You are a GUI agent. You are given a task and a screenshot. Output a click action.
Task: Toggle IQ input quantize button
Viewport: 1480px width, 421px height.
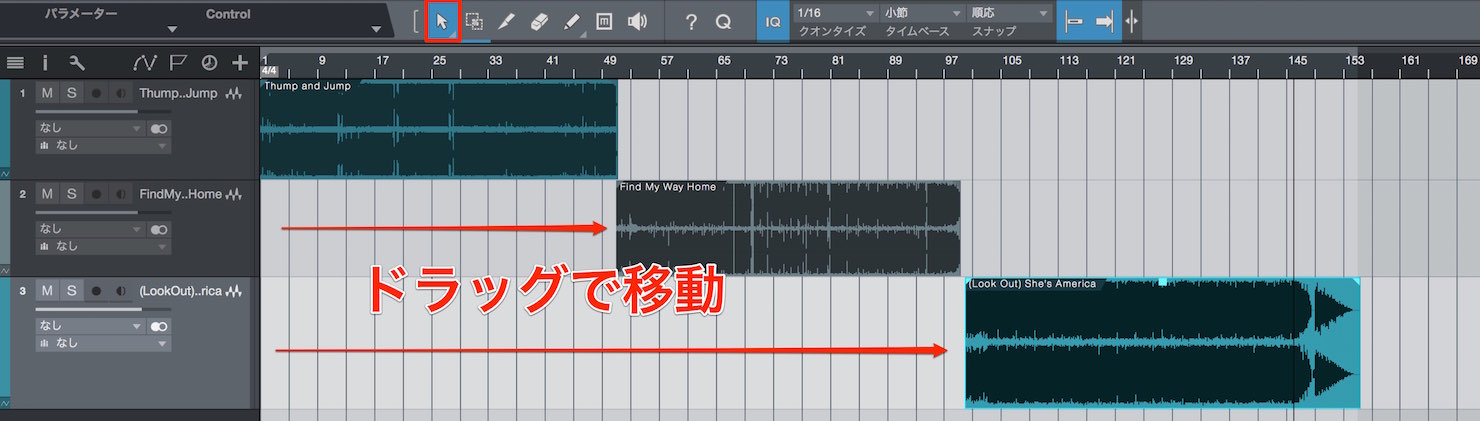[772, 22]
